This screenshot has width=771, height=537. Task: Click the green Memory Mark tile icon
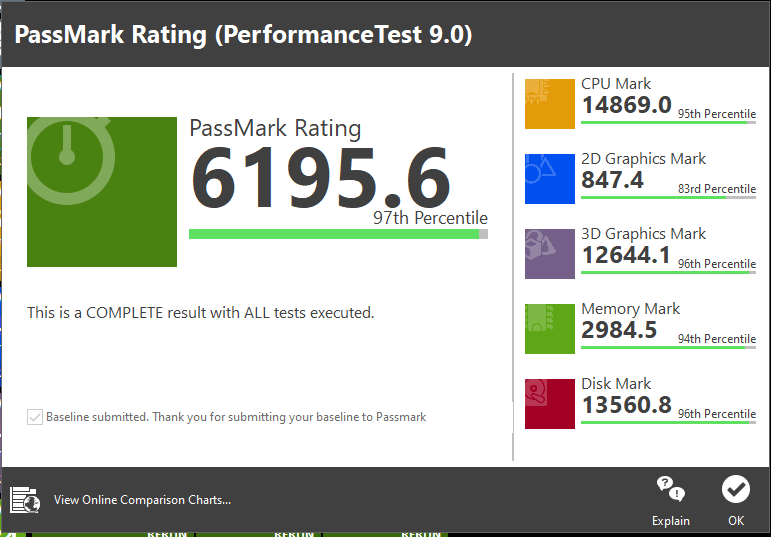tap(550, 329)
